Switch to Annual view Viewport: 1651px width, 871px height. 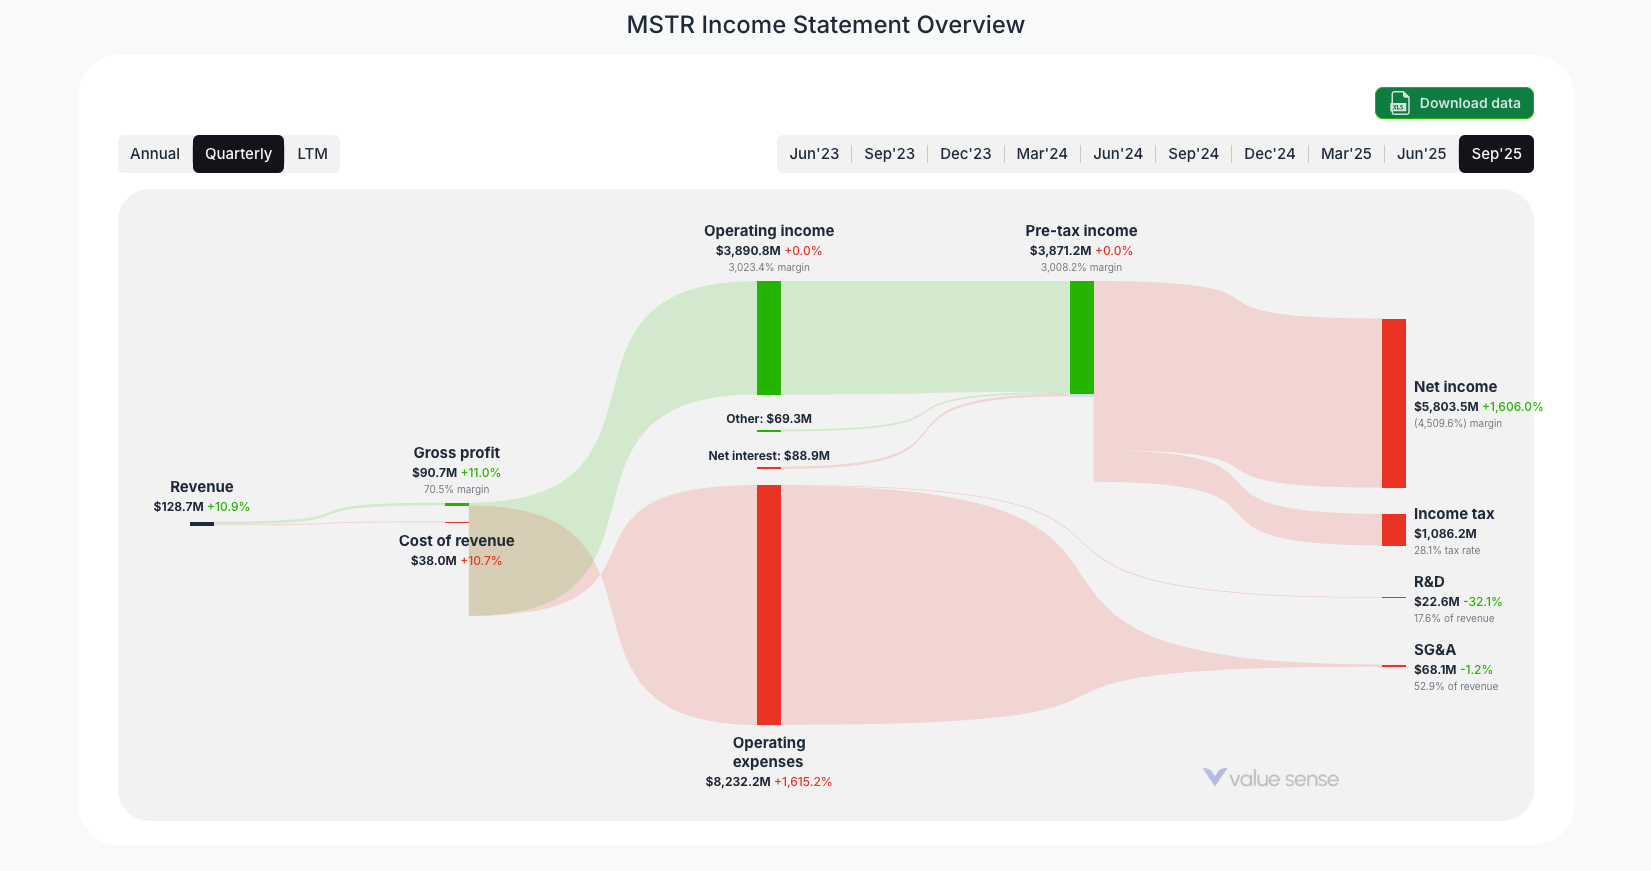click(155, 153)
